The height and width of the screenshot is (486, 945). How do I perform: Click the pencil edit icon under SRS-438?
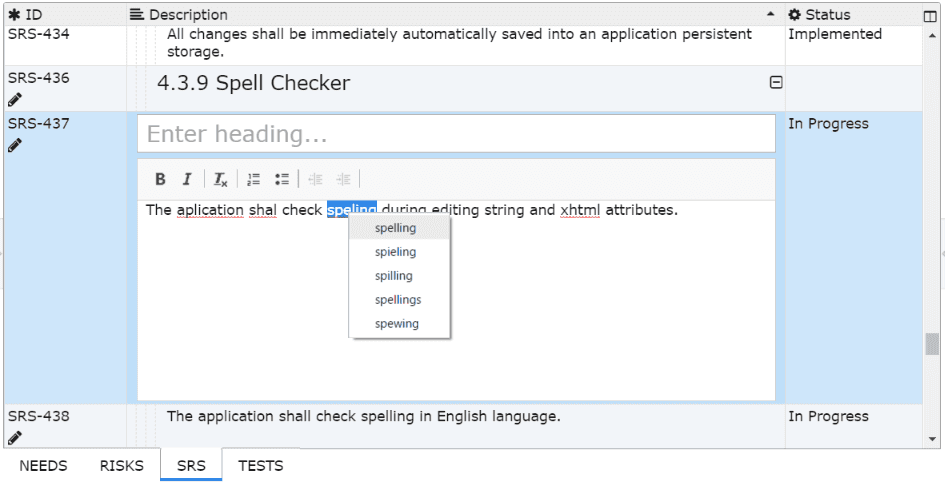coord(15,437)
